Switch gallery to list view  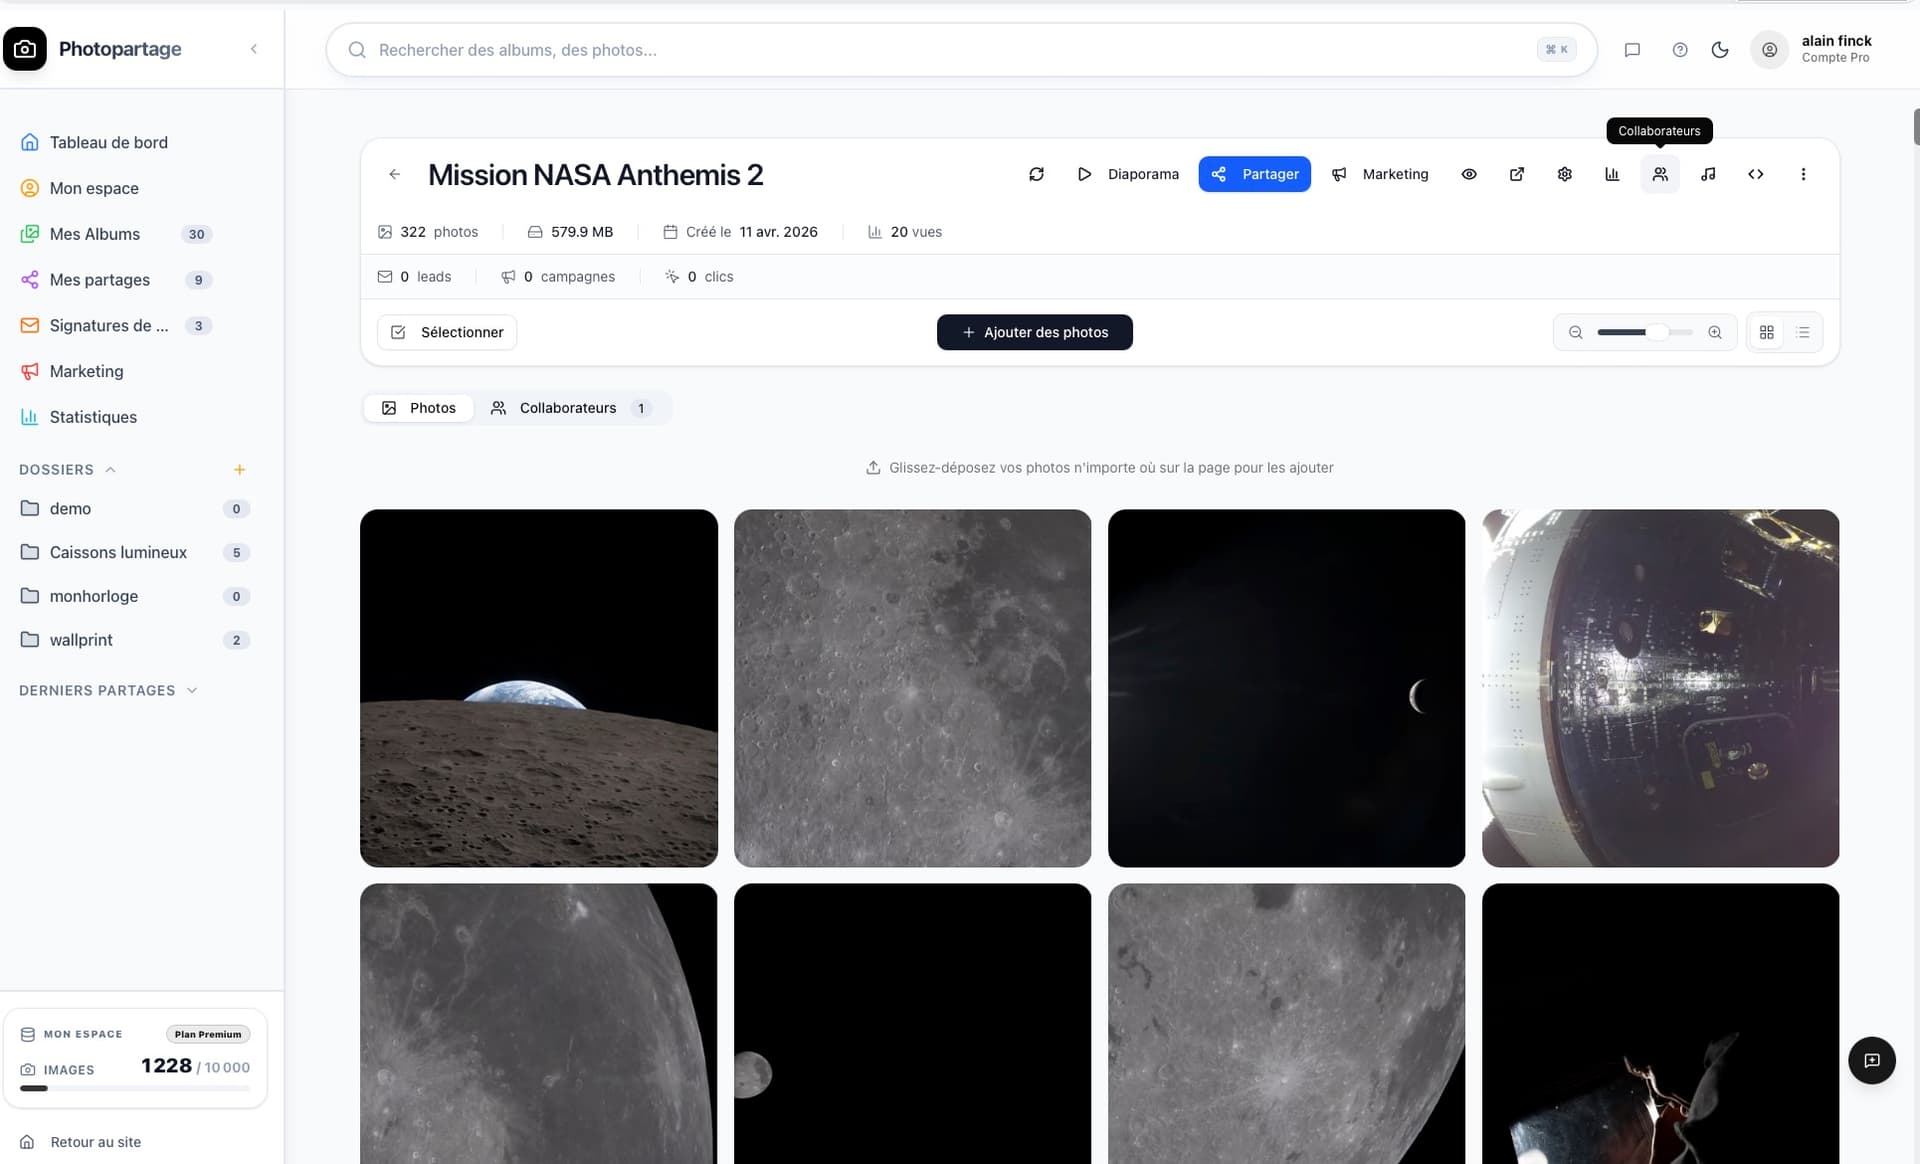pyautogui.click(x=1803, y=332)
